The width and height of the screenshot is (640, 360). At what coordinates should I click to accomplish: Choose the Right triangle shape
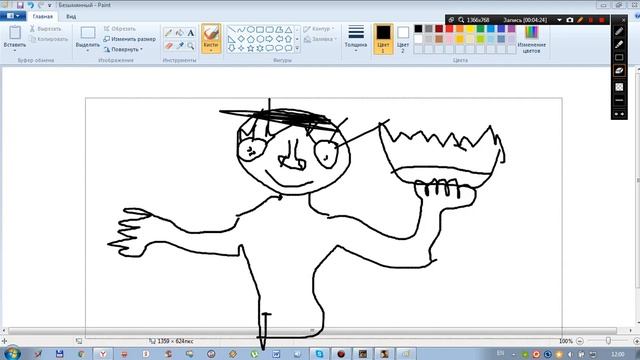pyautogui.click(x=231, y=39)
